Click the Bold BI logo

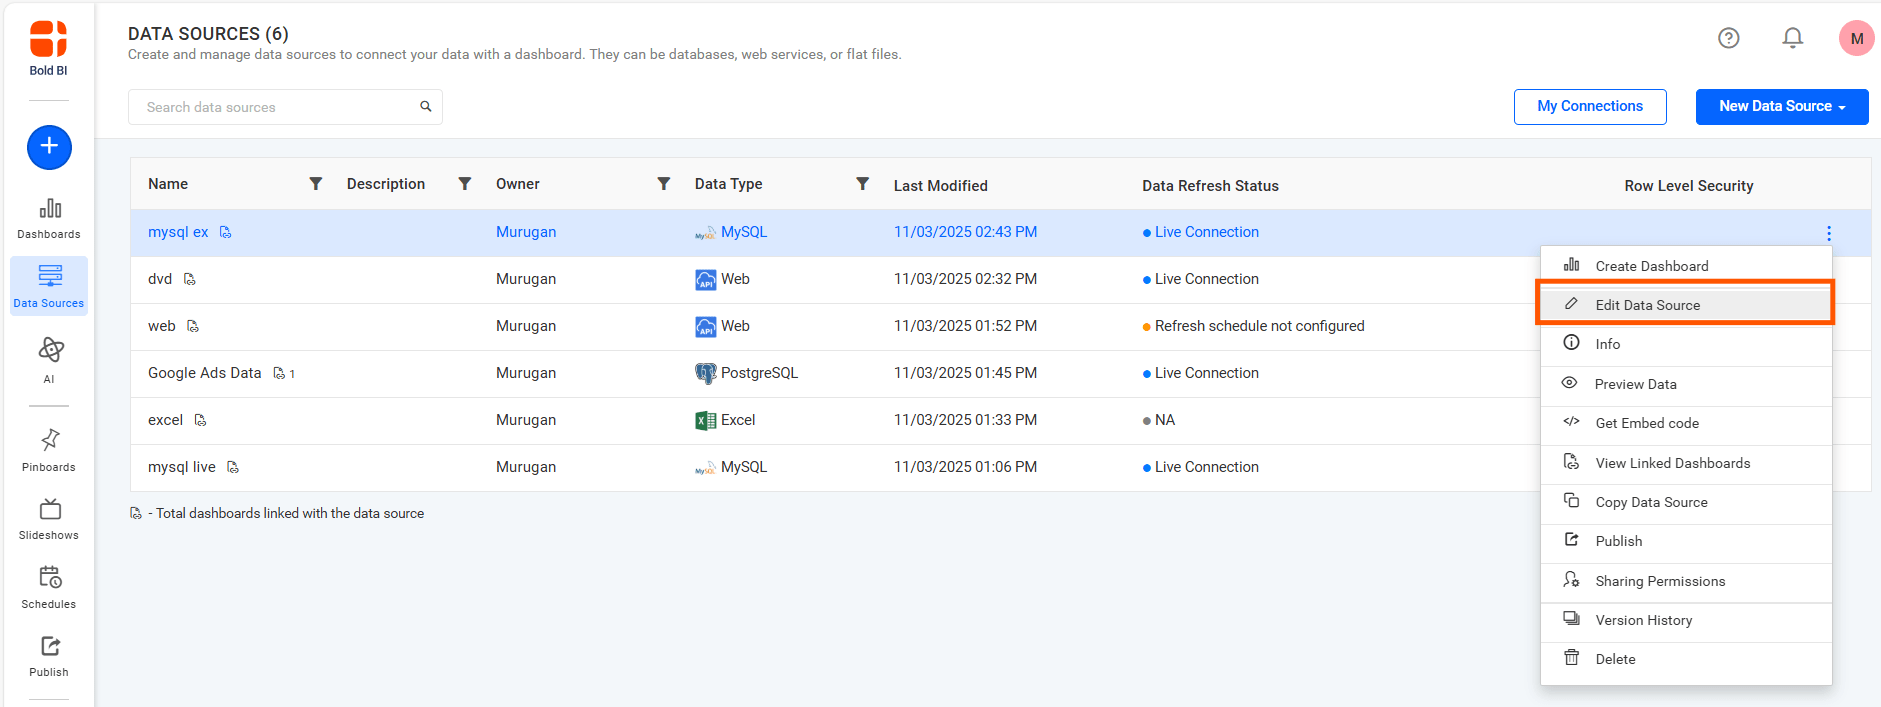tap(48, 48)
